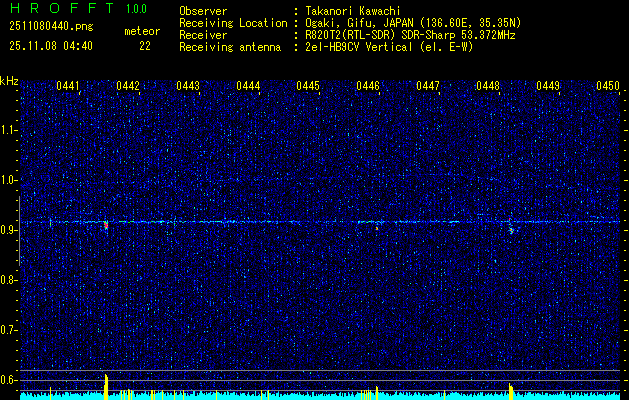Select the antenna text 2el-HB9CV Vertical
The width and height of the screenshot is (629, 400).
359,47
